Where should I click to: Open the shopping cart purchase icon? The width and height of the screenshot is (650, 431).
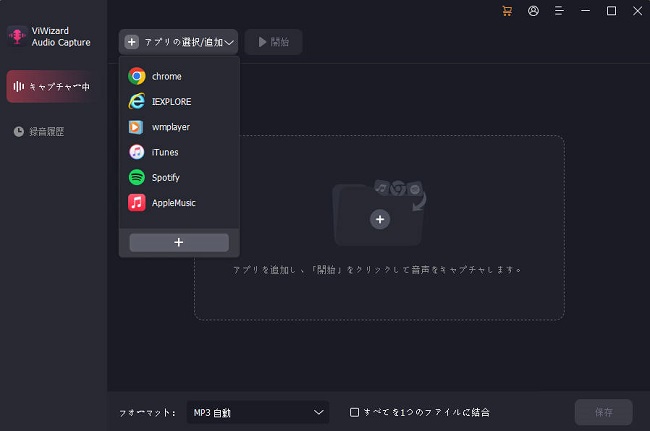click(507, 11)
